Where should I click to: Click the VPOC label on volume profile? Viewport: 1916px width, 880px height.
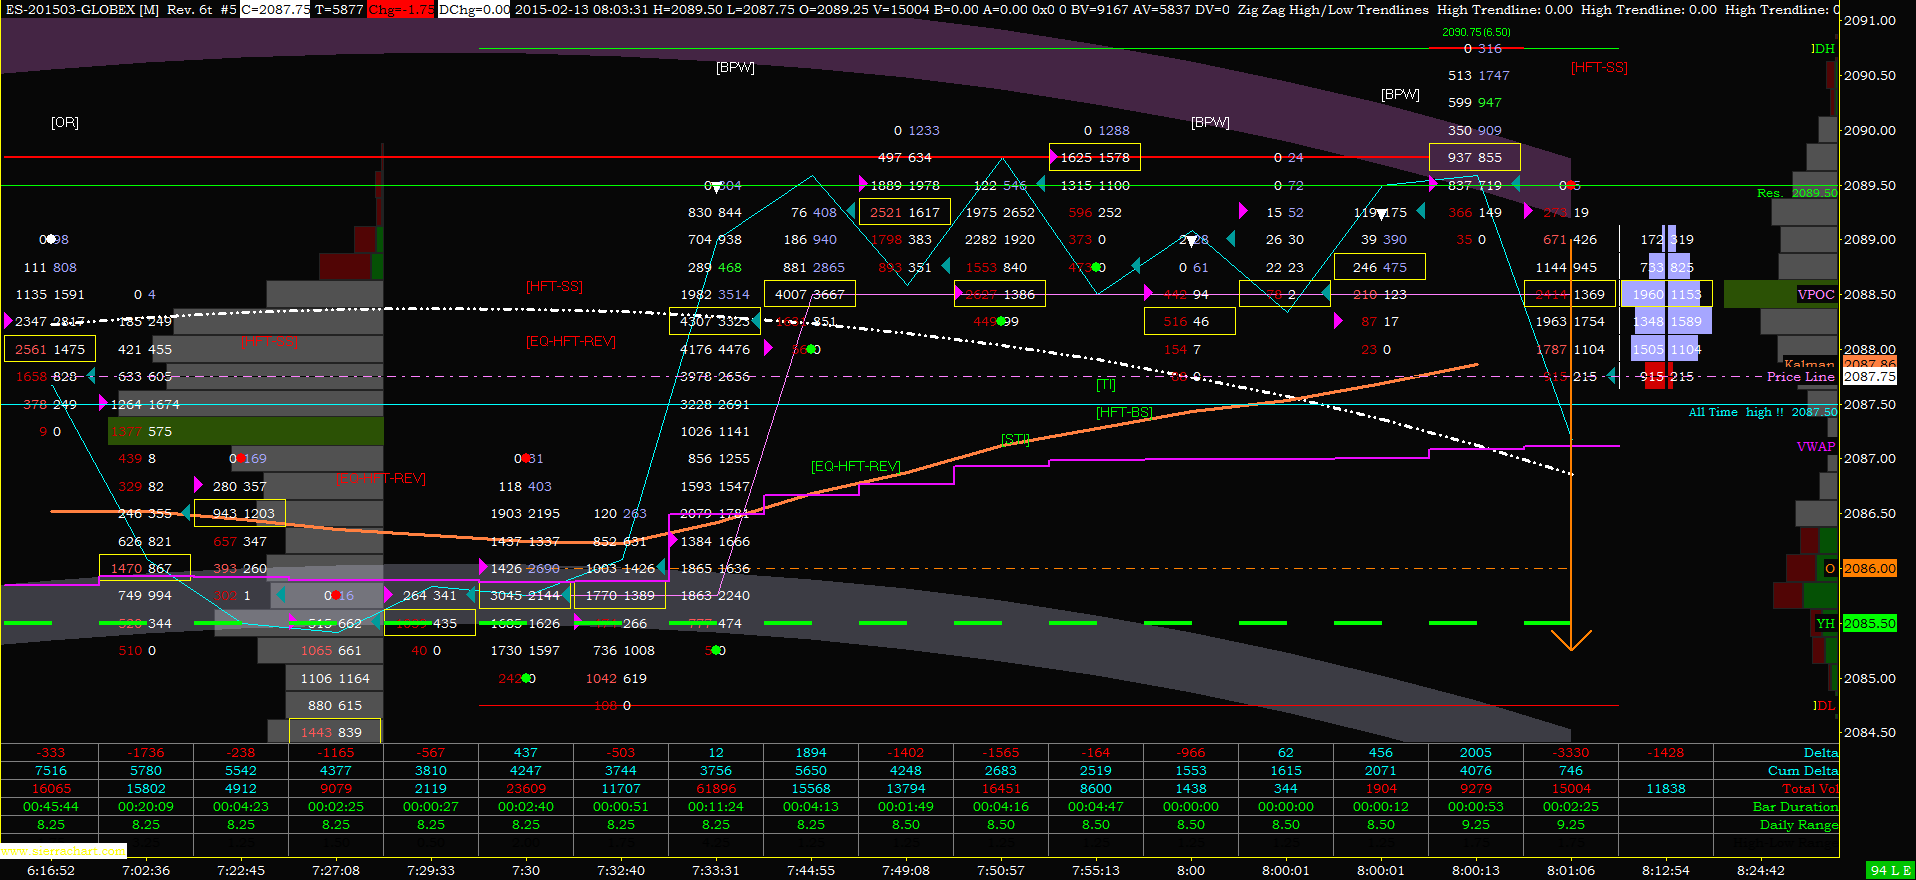tap(1816, 294)
